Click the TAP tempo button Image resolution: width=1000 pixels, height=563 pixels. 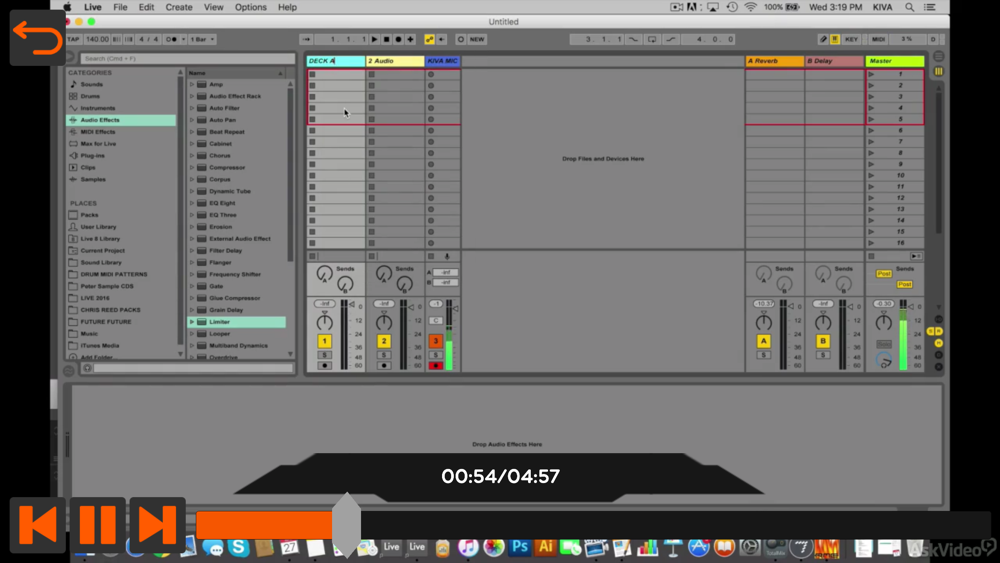pyautogui.click(x=73, y=39)
